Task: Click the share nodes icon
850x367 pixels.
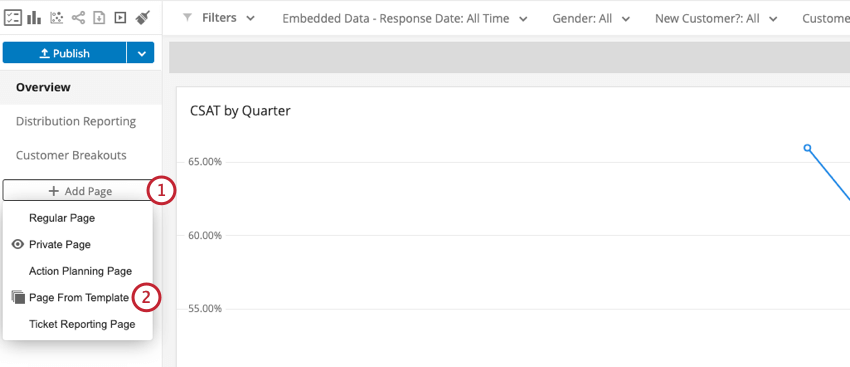Action: (x=79, y=18)
